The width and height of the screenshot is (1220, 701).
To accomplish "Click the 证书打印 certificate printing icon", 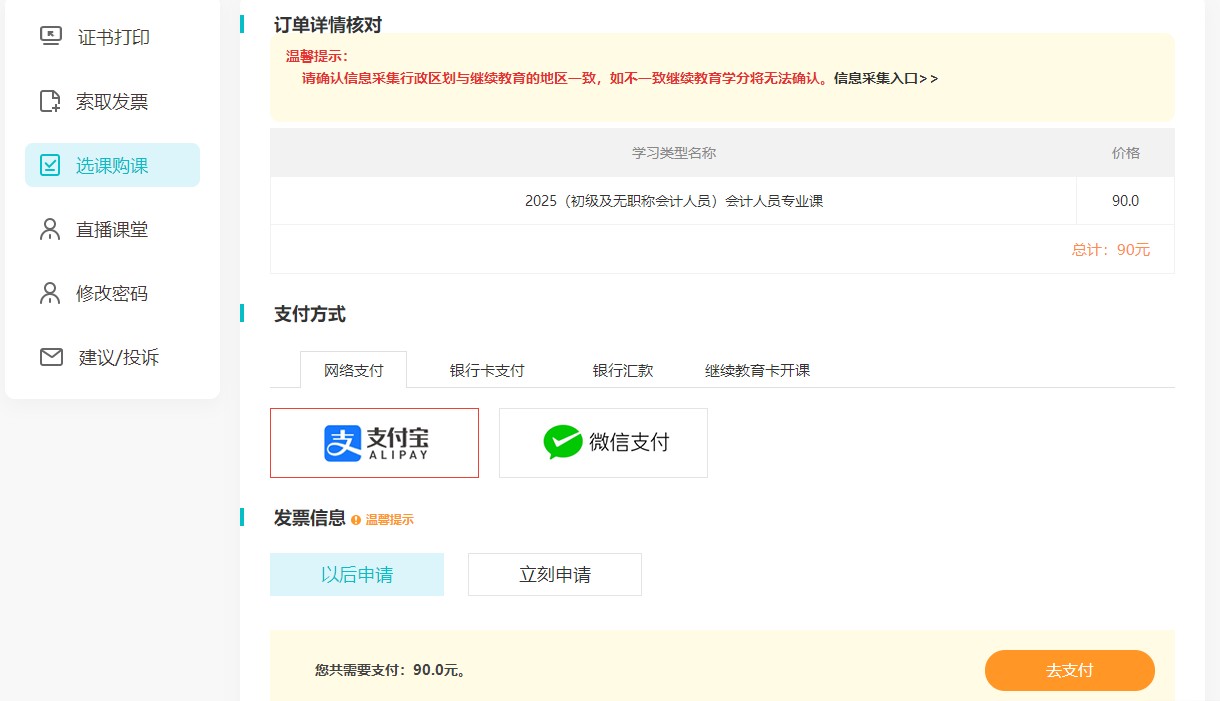I will (x=50, y=36).
